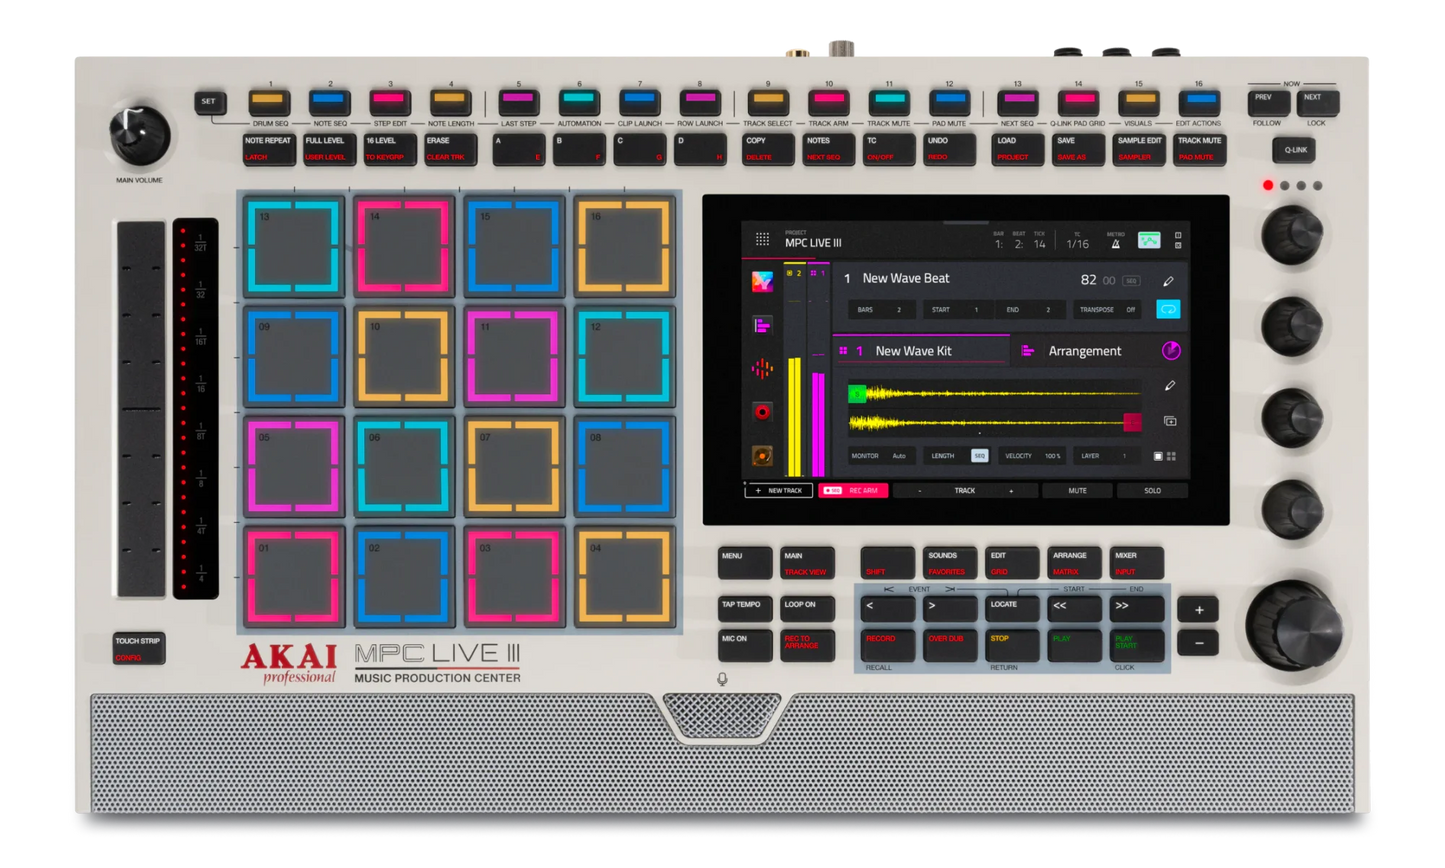Toggle the blue loop icon in the sequence panel
1445x868 pixels.
(x=1168, y=309)
